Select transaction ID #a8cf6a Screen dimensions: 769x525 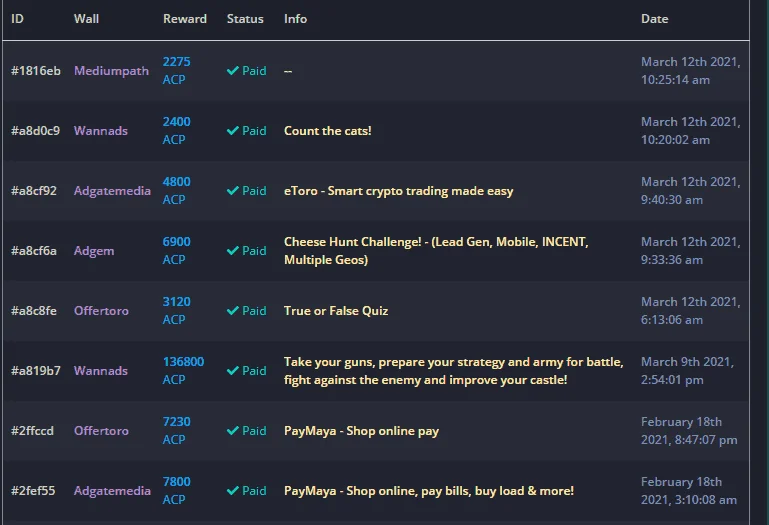coord(34,251)
